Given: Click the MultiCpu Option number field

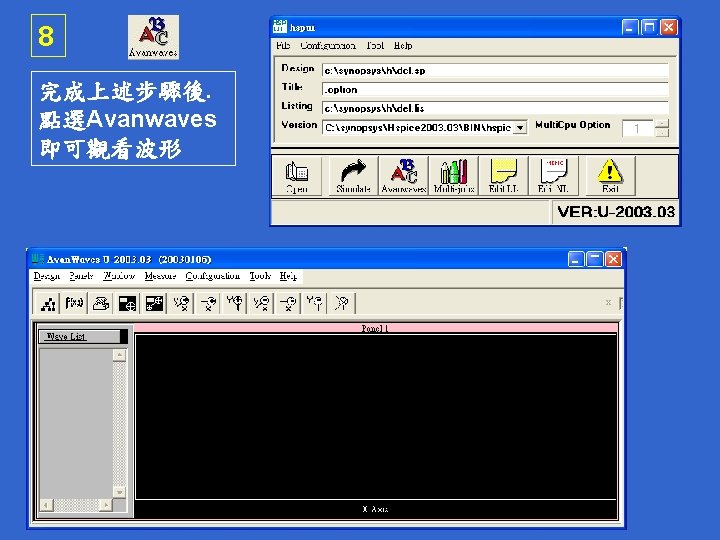Looking at the screenshot, I should click(x=637, y=128).
